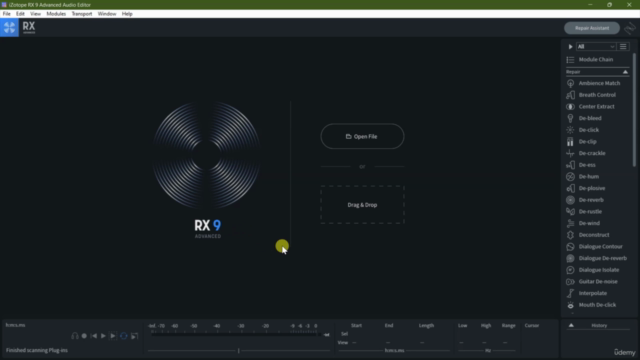
Task: Collapse the Repair module category
Action: [625, 72]
